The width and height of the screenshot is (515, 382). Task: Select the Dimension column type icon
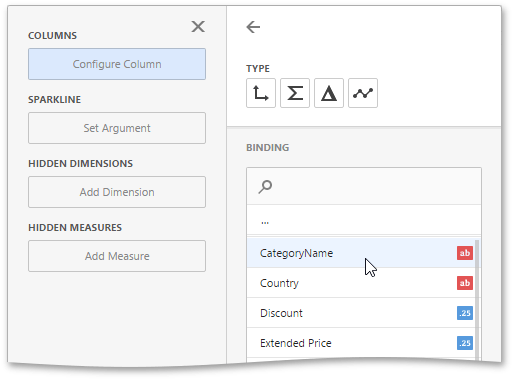pyautogui.click(x=261, y=93)
